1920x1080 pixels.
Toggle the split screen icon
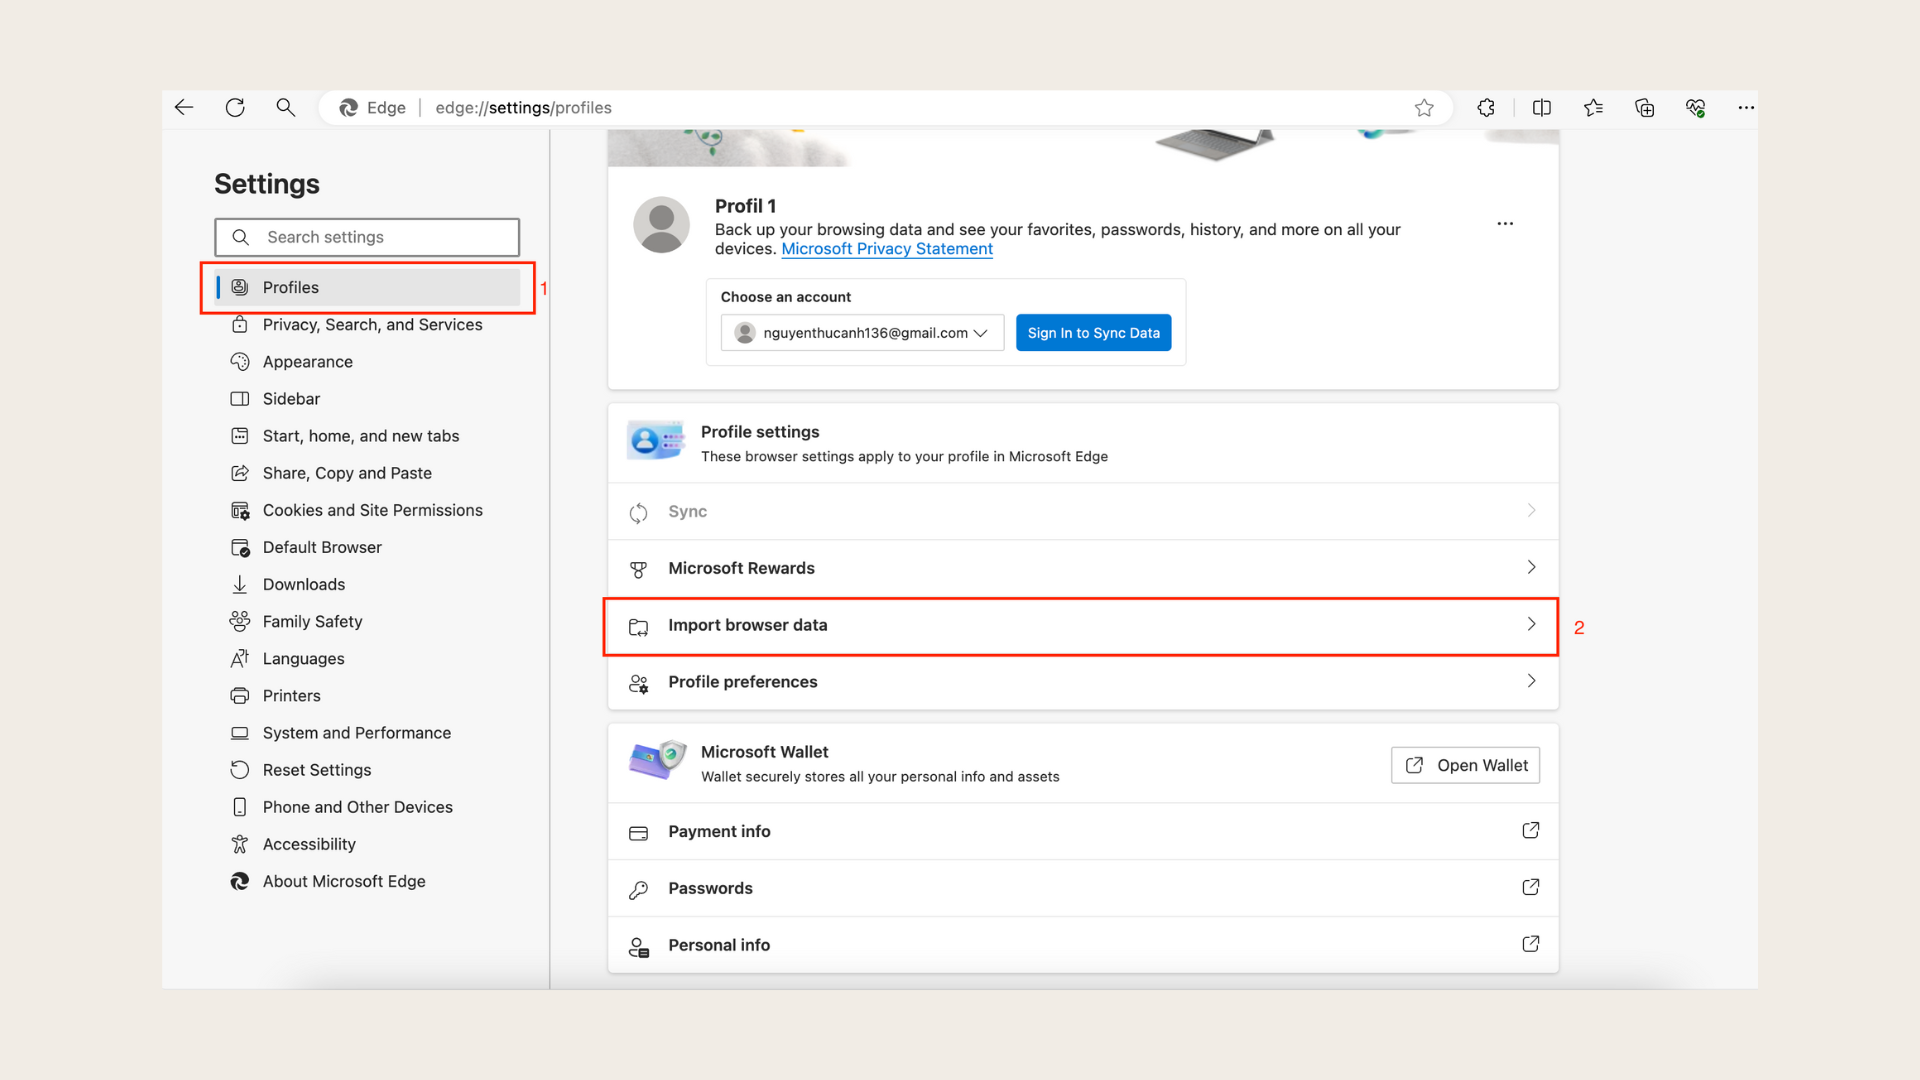(x=1542, y=108)
